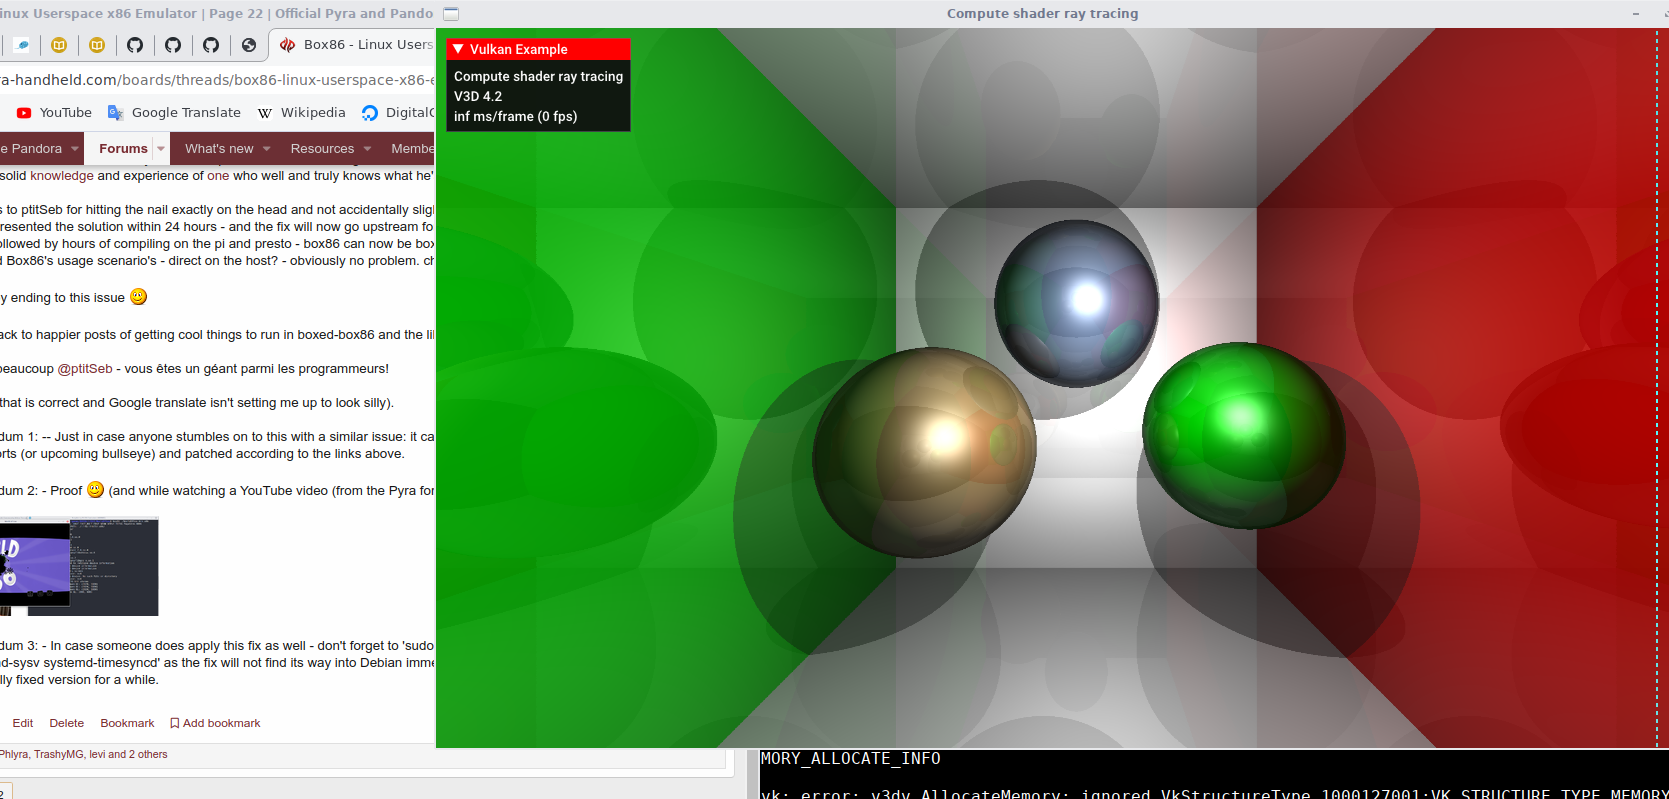The height and width of the screenshot is (799, 1669).
Task: Open the proof screenshot thumbnail in post
Action: tap(79, 566)
